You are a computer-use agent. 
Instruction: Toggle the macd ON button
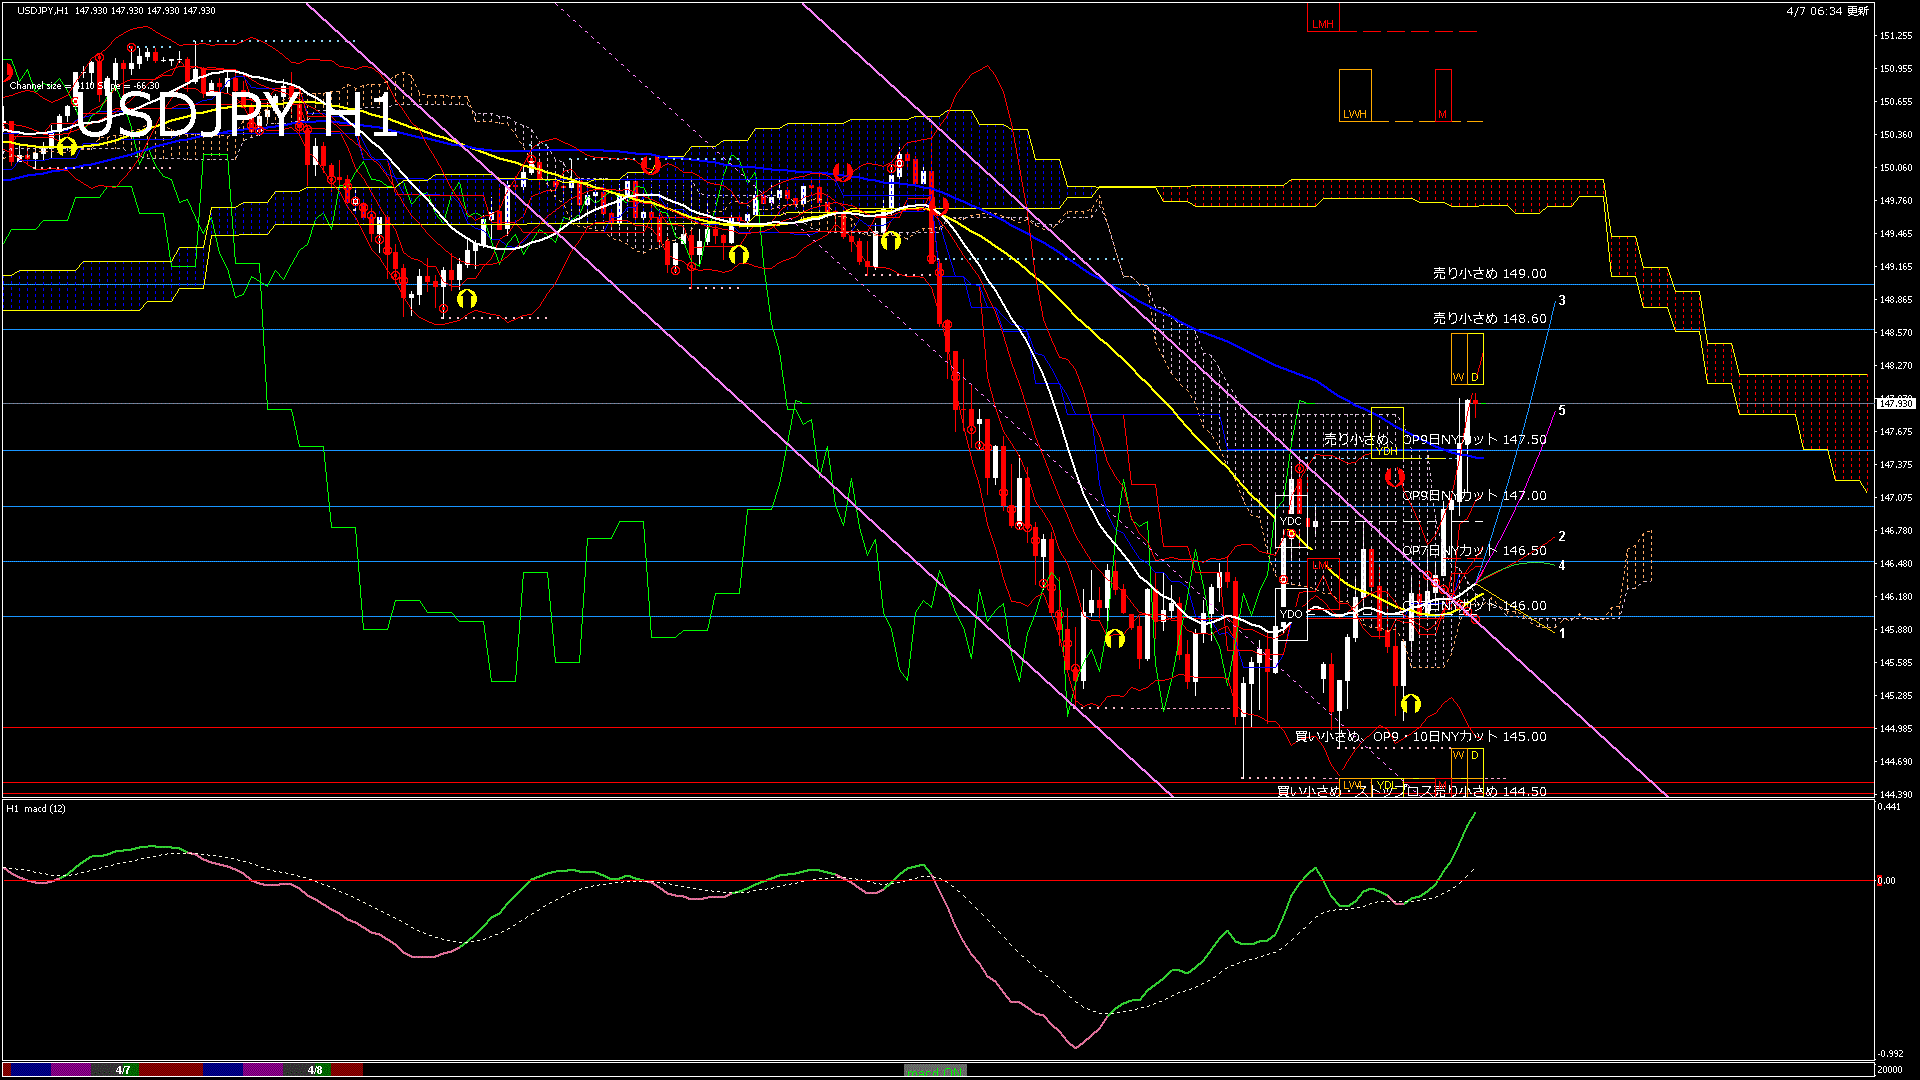[935, 1071]
